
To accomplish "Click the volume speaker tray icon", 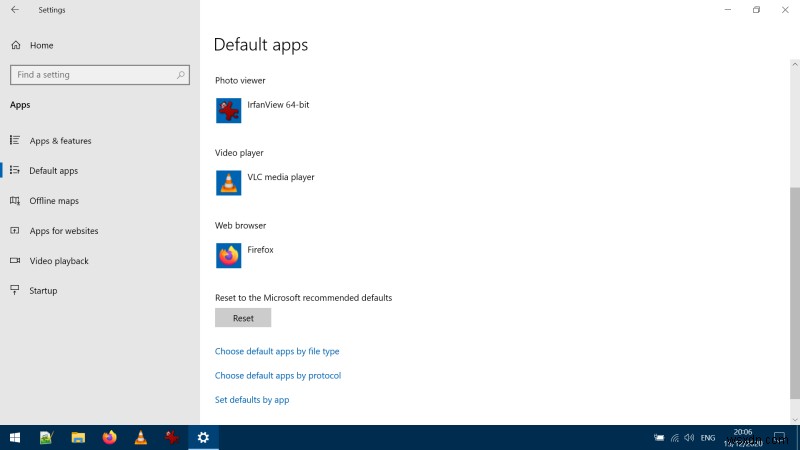I will (689, 438).
